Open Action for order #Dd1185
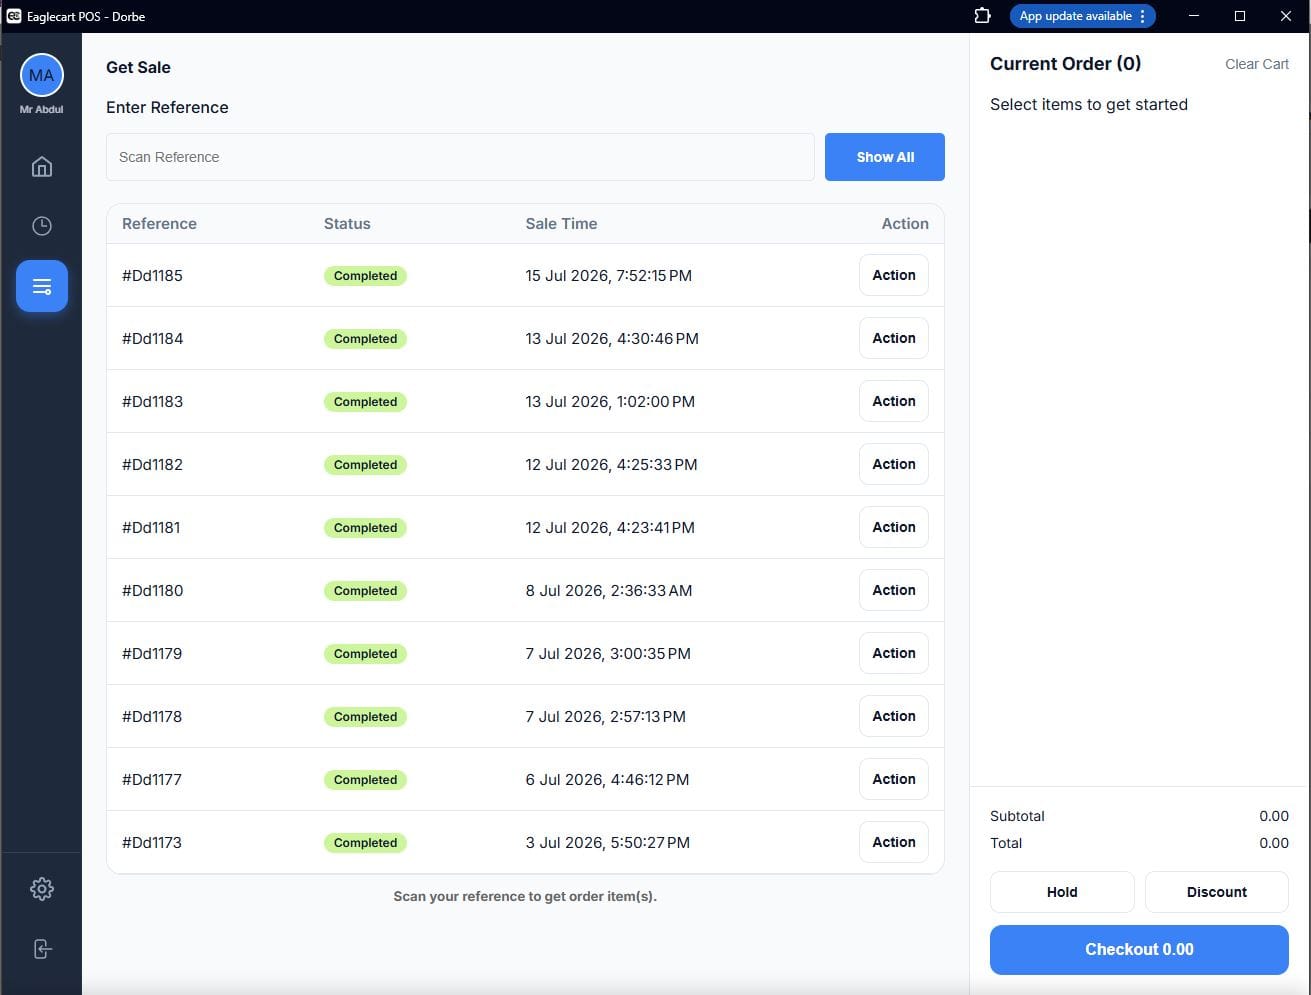This screenshot has width=1311, height=995. [894, 275]
